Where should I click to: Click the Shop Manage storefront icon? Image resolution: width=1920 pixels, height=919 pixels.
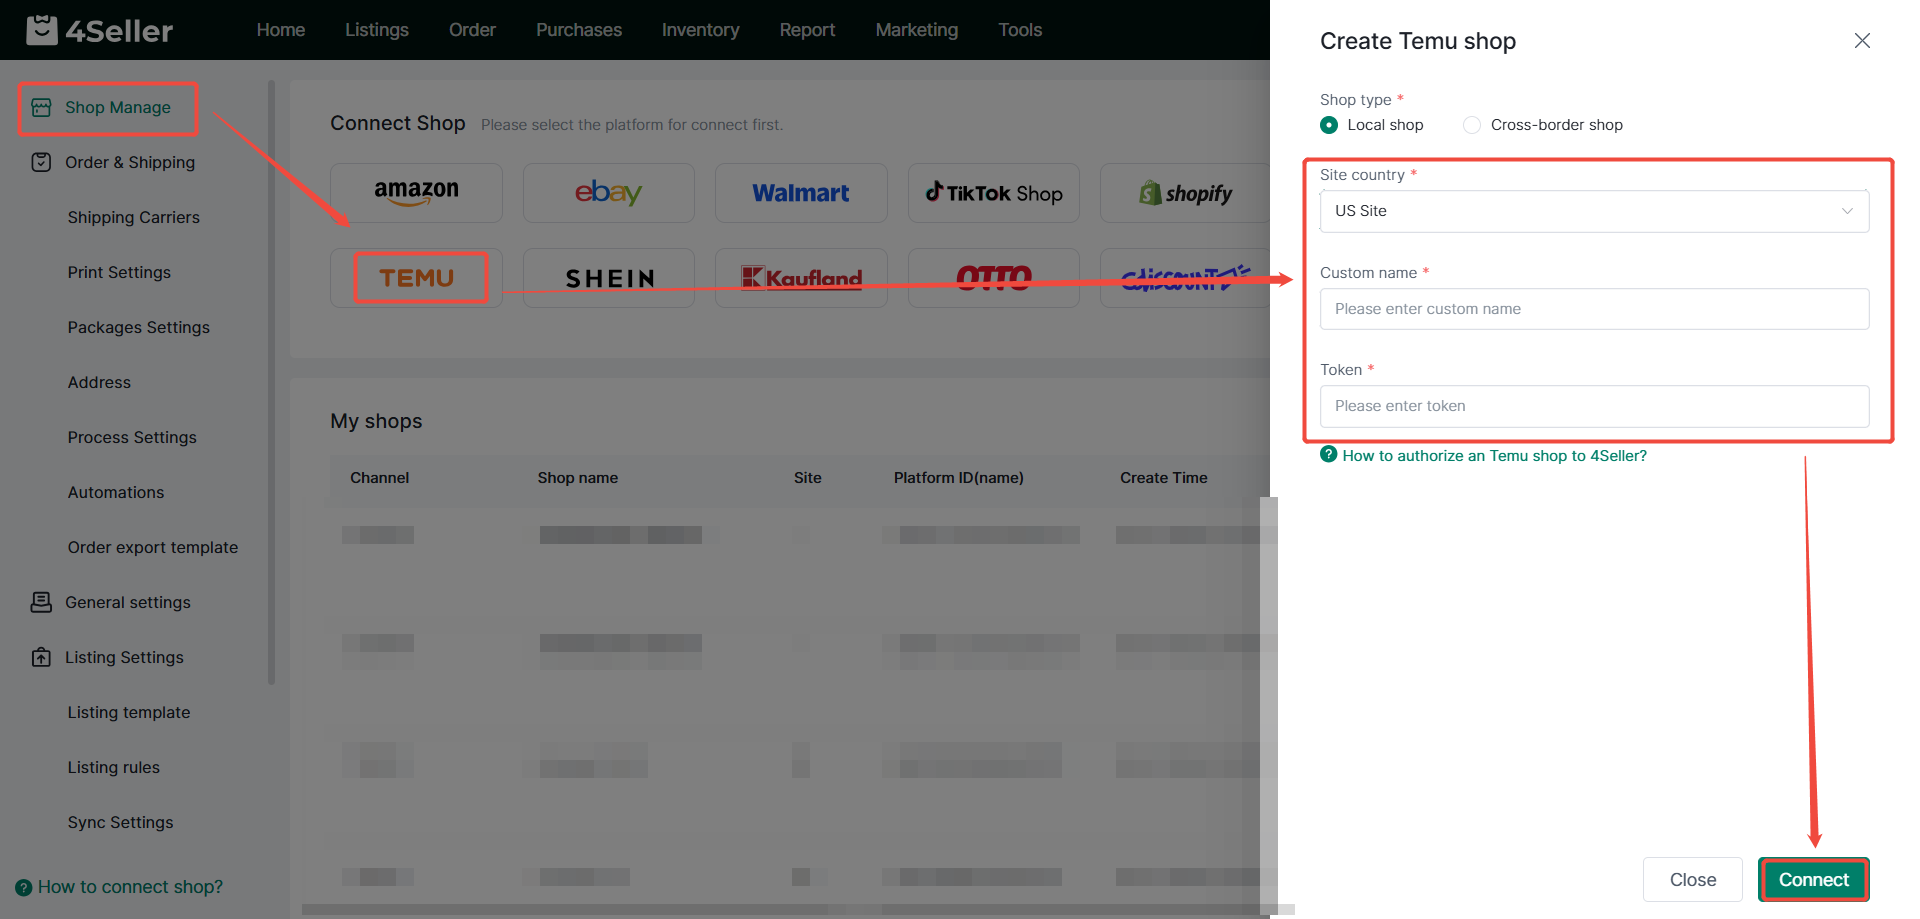[41, 107]
